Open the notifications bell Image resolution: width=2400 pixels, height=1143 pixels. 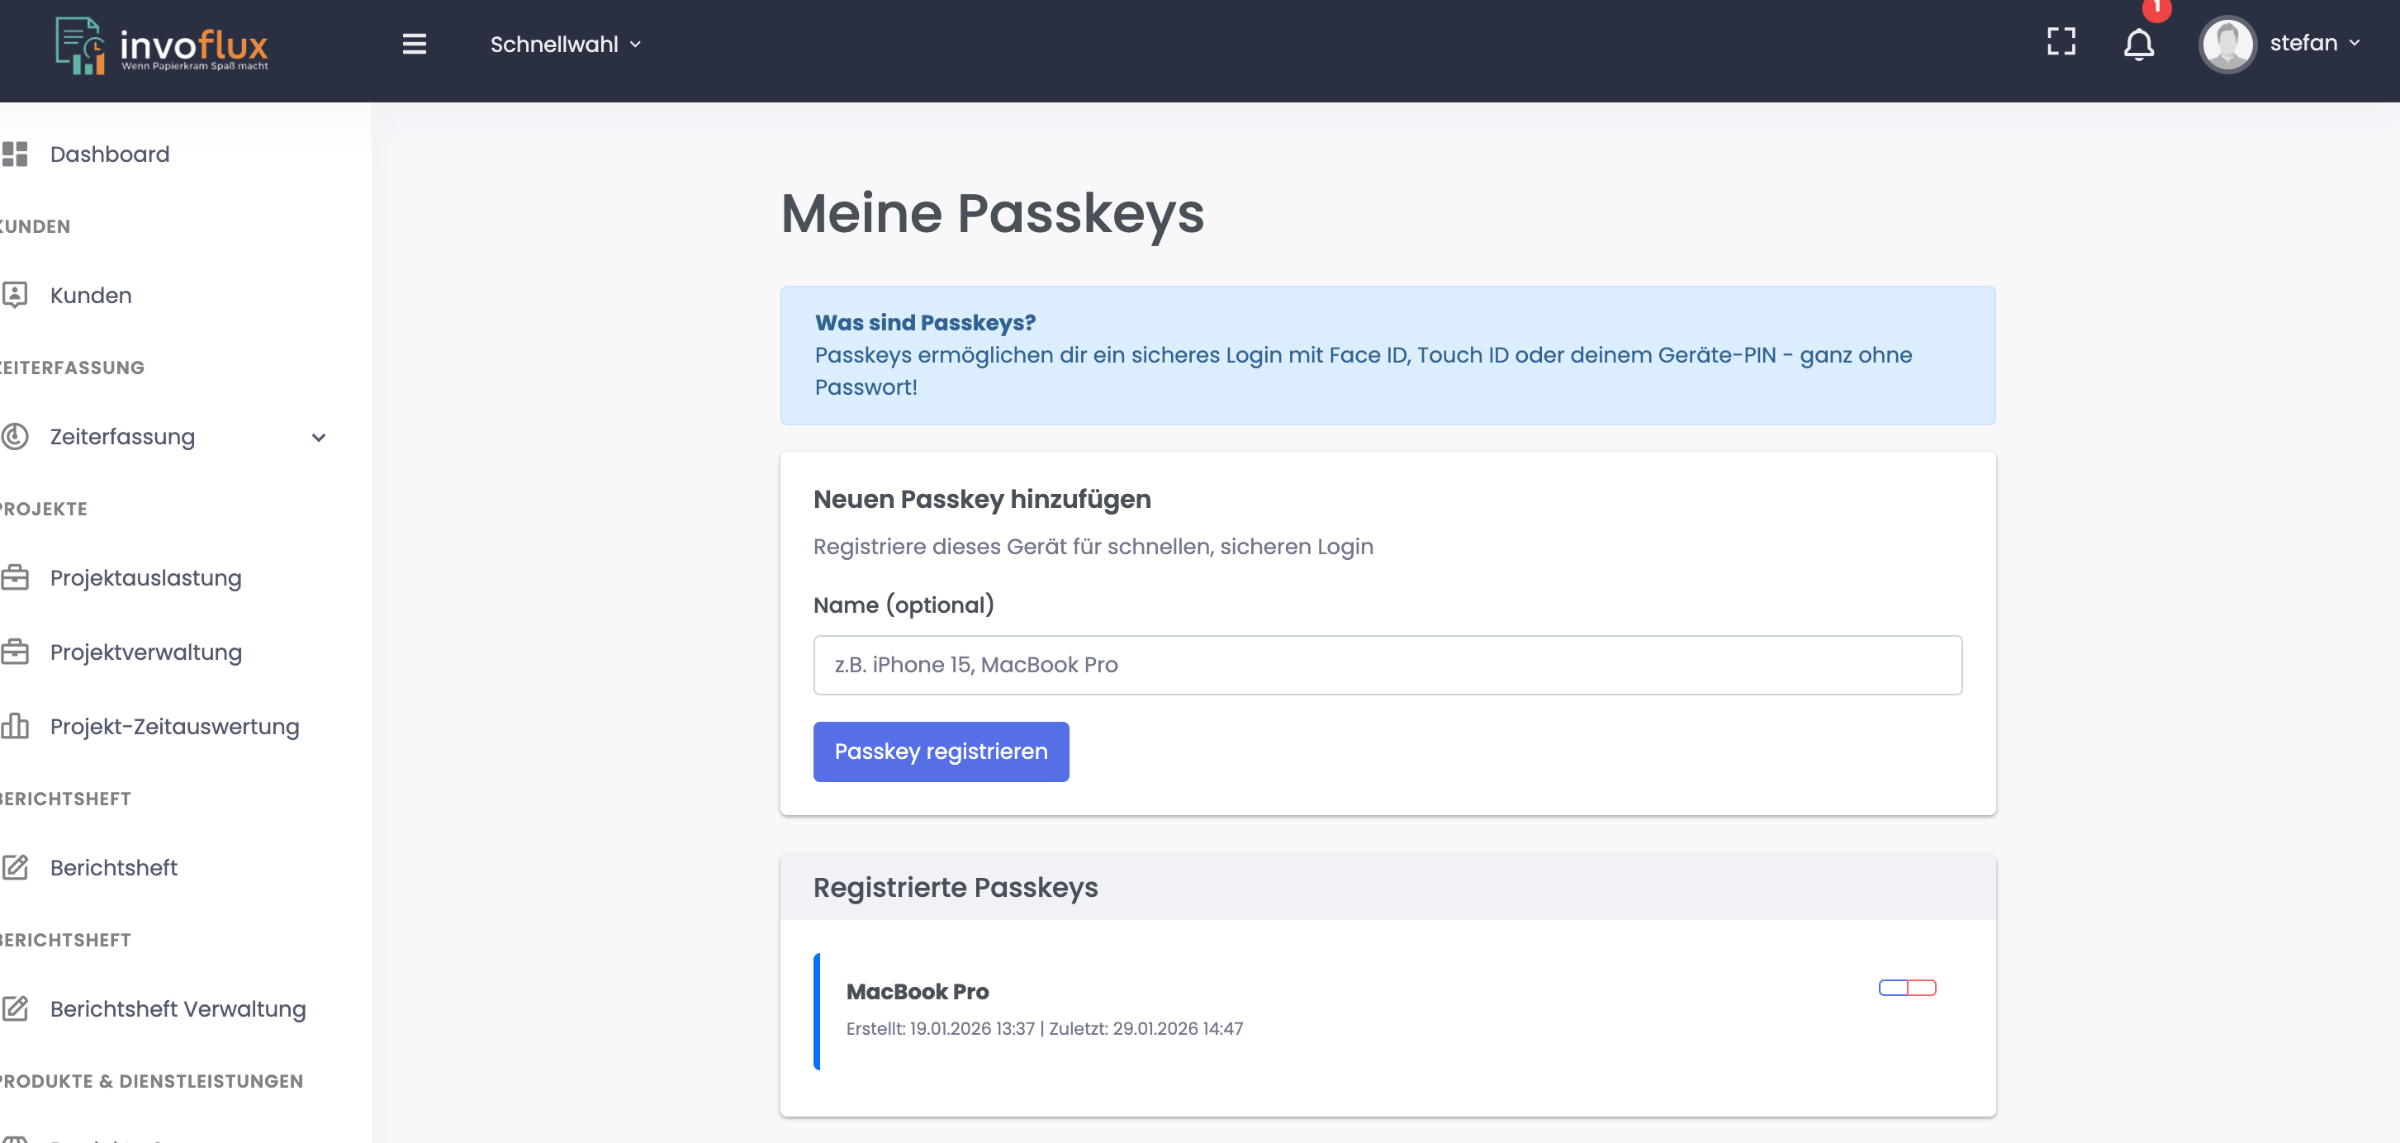[x=2138, y=44]
